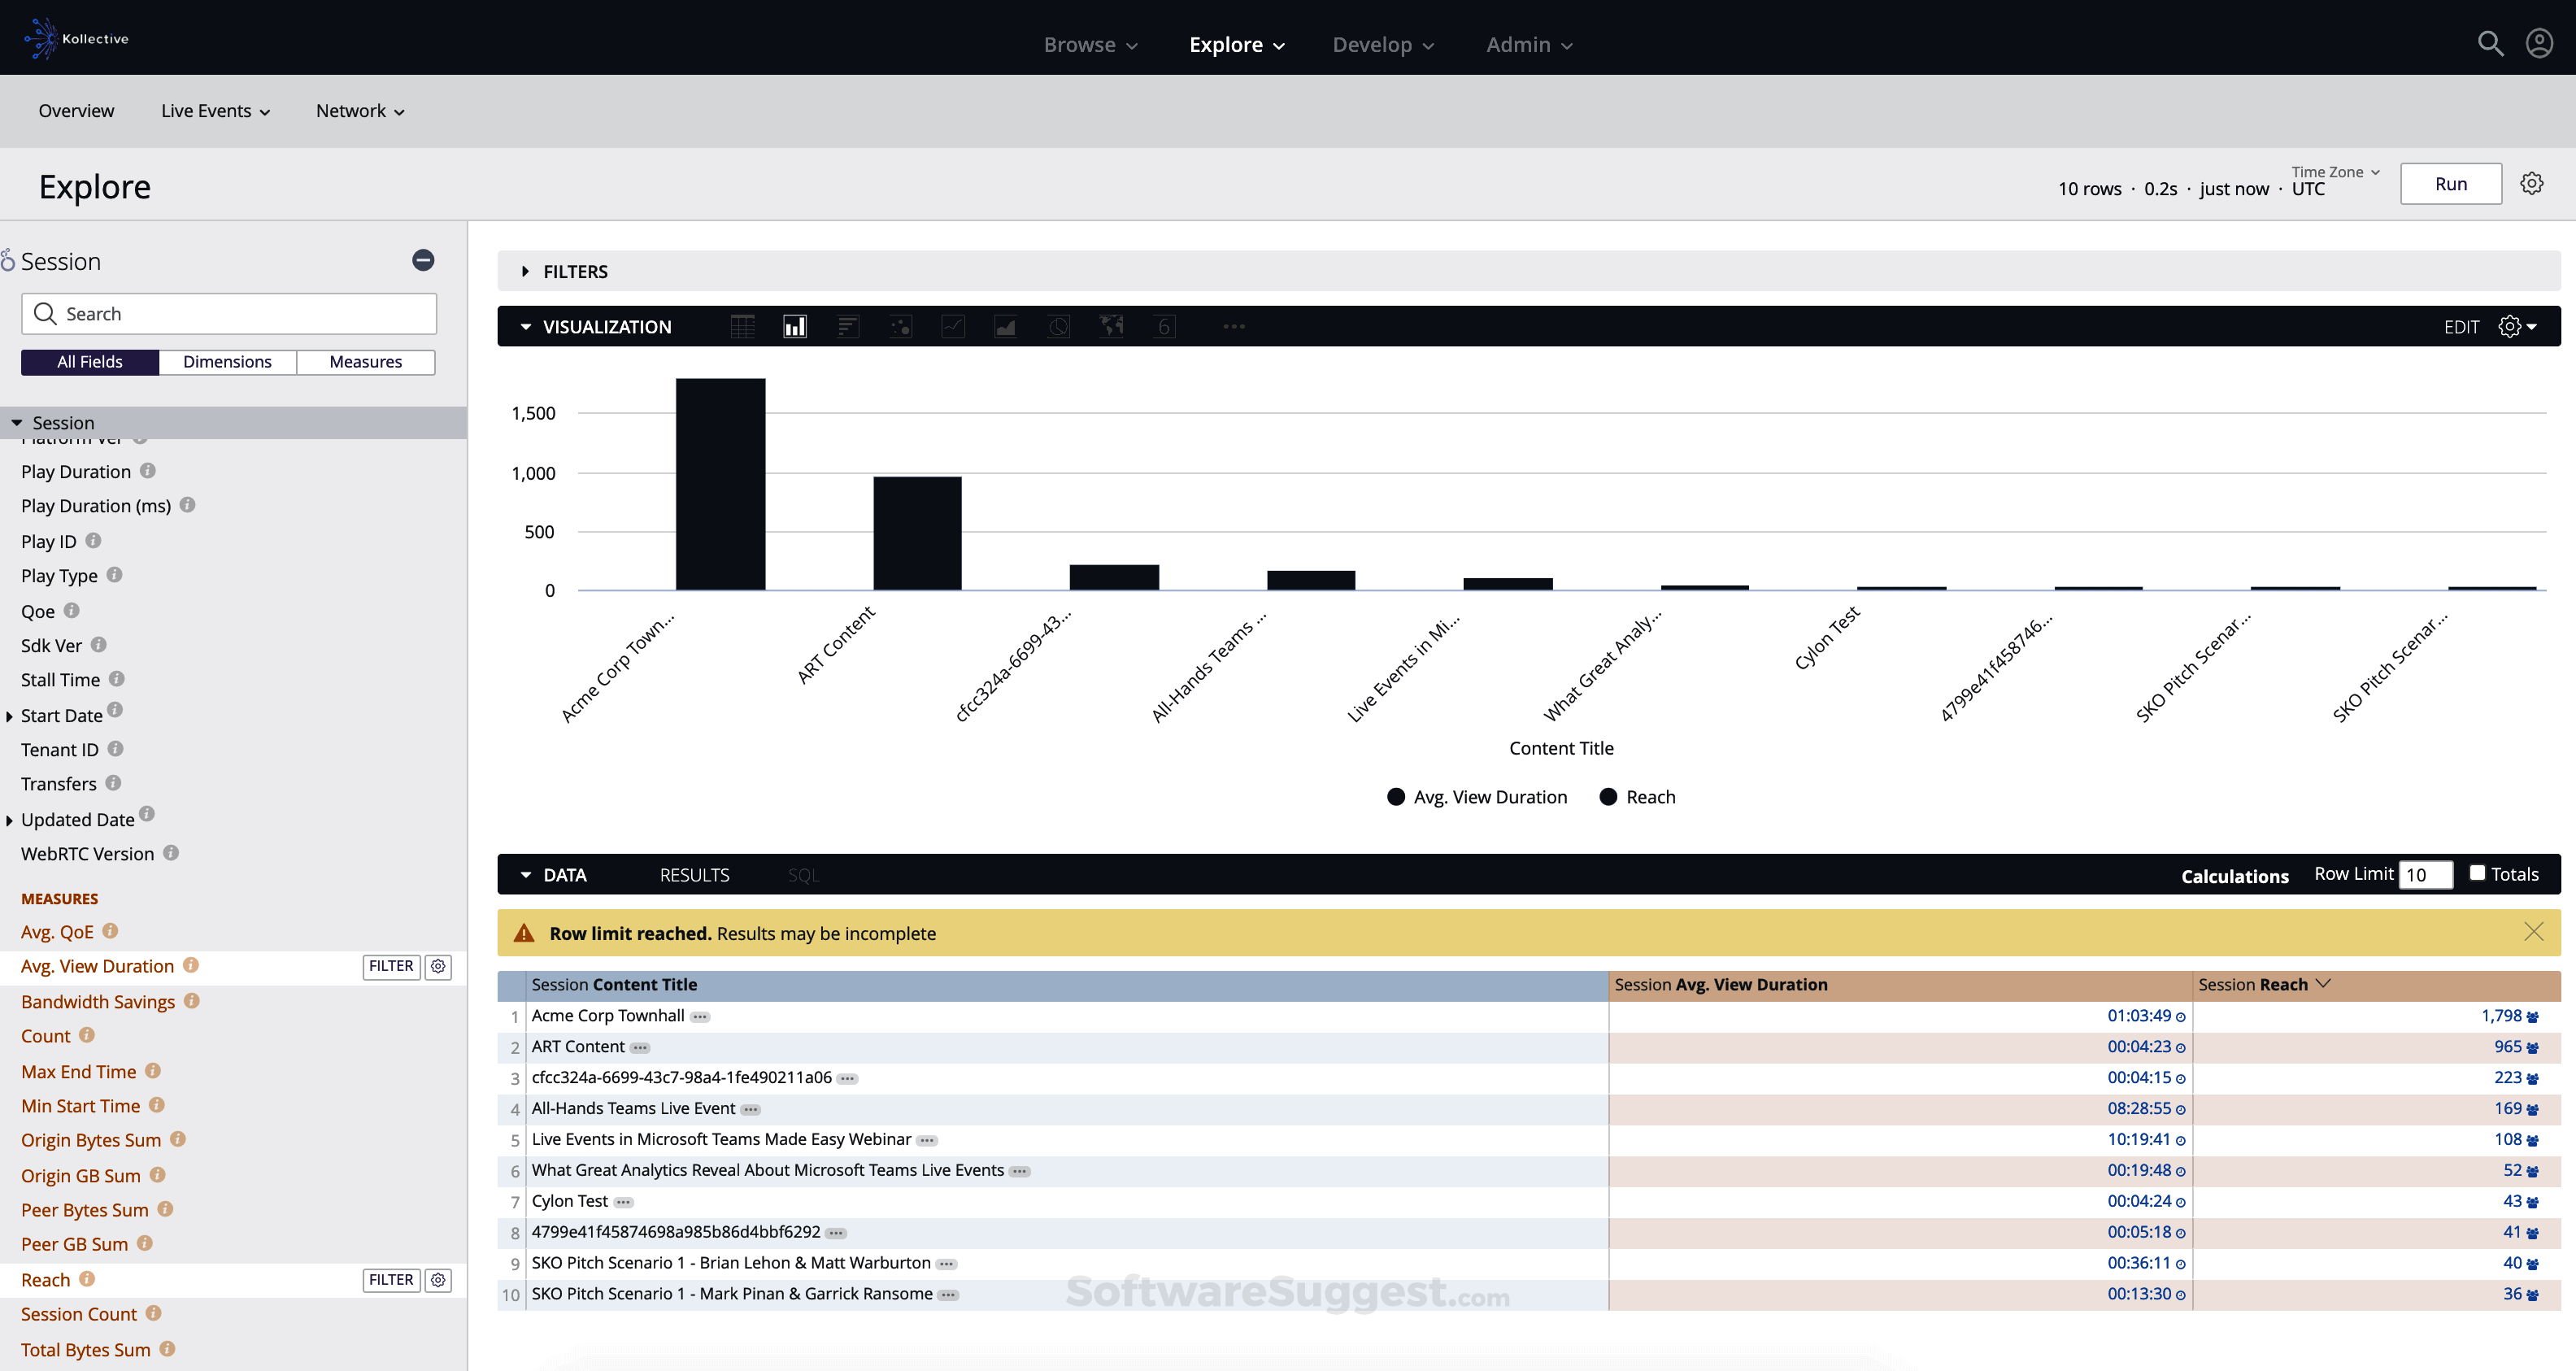Add a filter on Avg. View Duration

point(391,966)
